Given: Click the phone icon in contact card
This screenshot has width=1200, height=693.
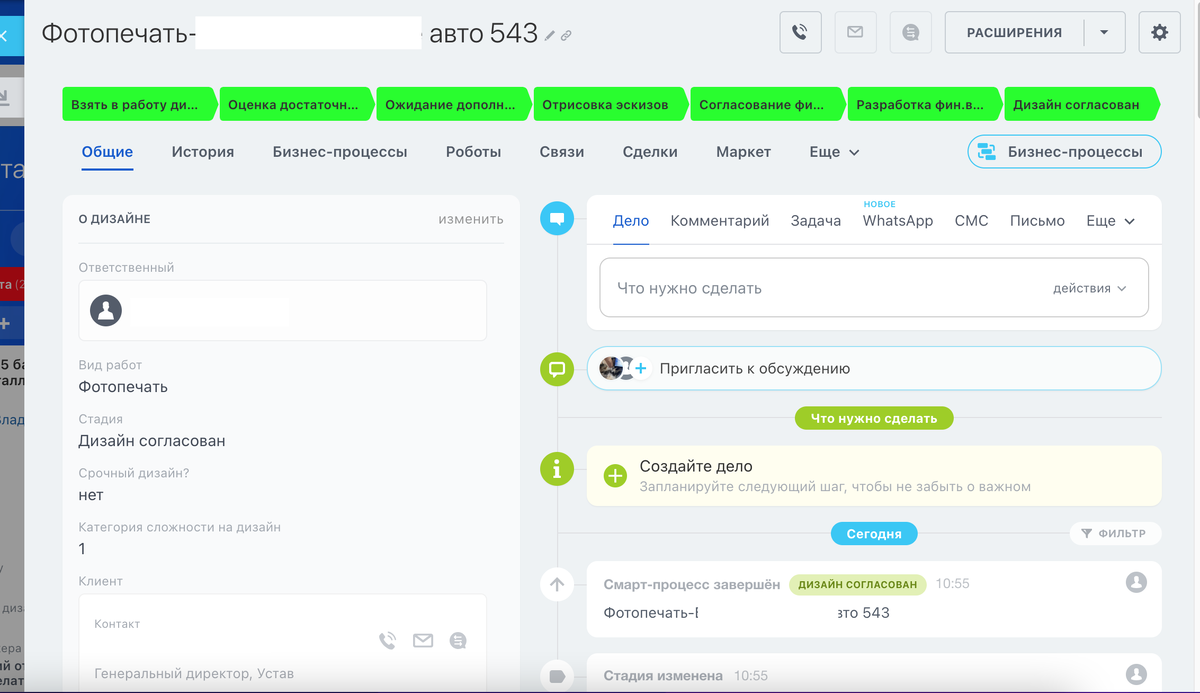Looking at the screenshot, I should (x=388, y=641).
